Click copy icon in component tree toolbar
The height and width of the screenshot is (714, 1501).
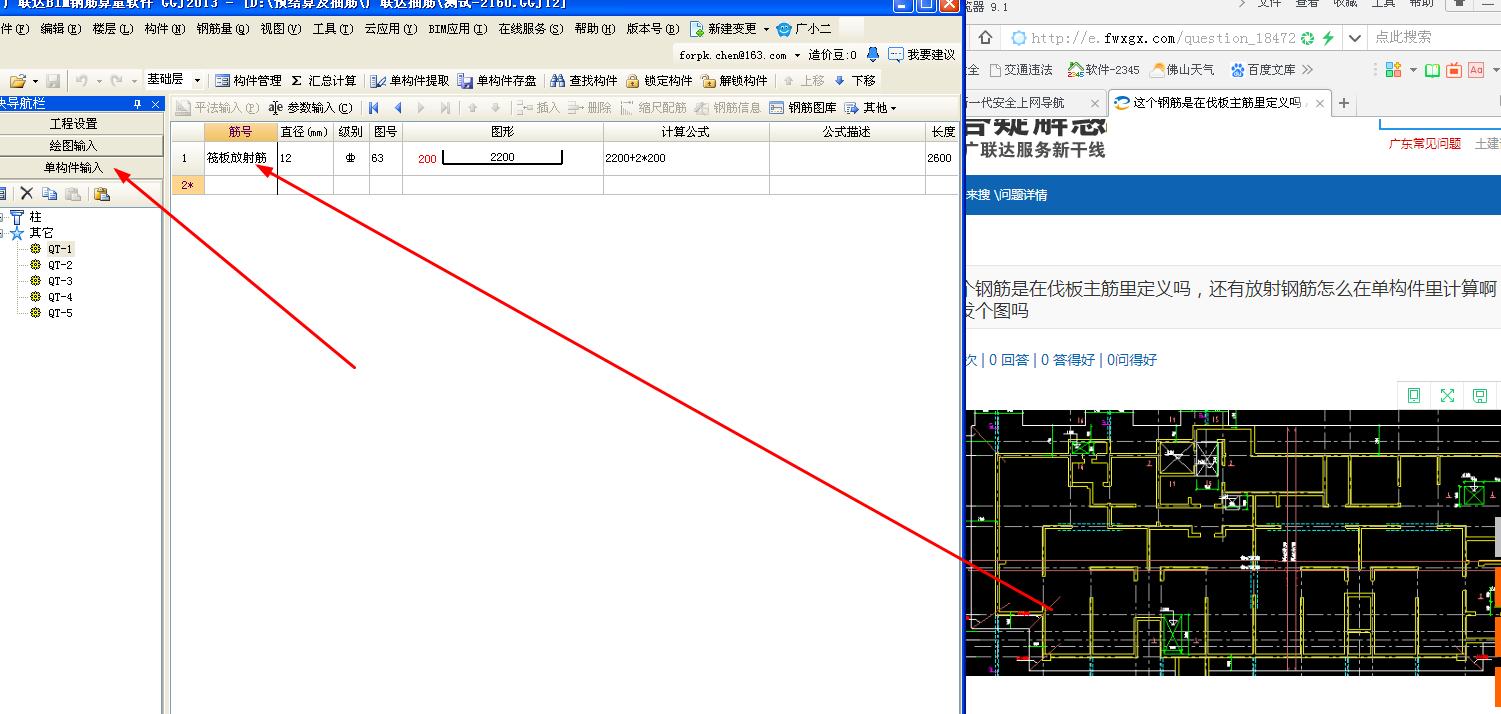pos(49,194)
